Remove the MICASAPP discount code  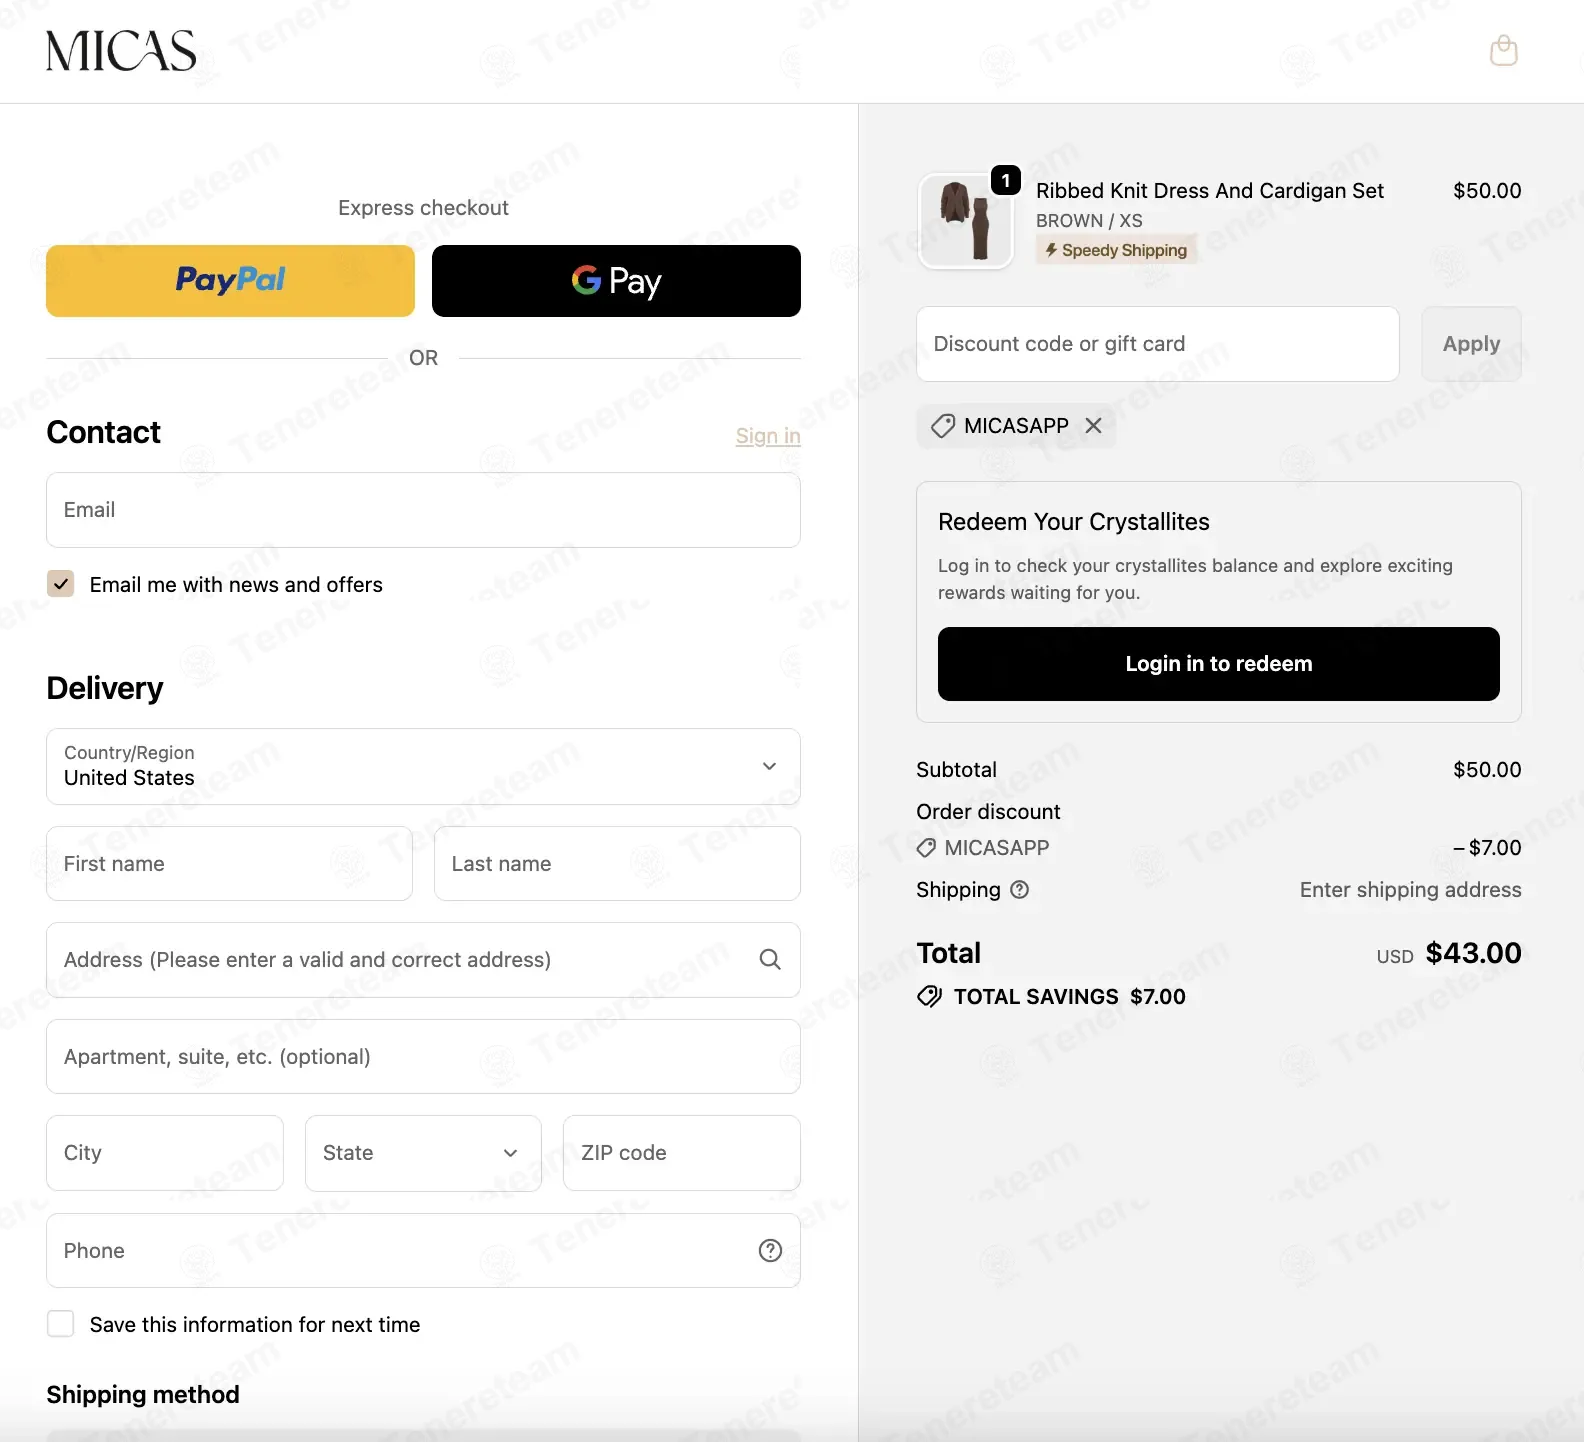[1094, 426]
